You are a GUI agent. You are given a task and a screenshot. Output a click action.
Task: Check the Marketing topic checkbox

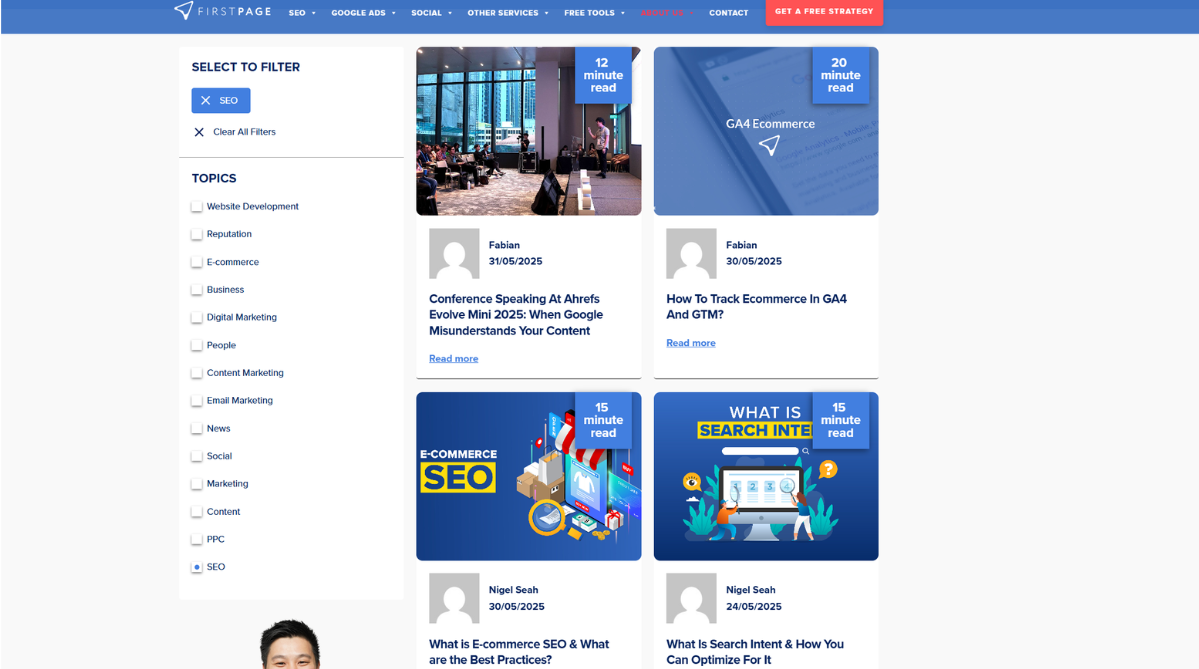(x=197, y=484)
